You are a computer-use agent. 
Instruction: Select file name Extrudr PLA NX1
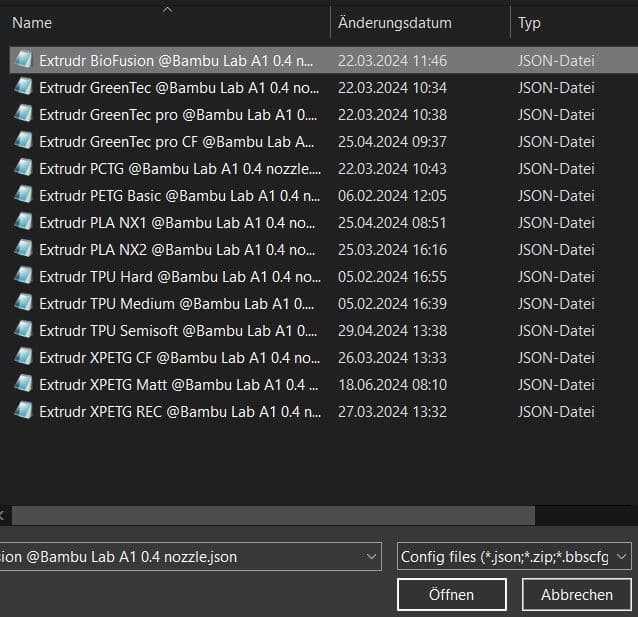(177, 223)
